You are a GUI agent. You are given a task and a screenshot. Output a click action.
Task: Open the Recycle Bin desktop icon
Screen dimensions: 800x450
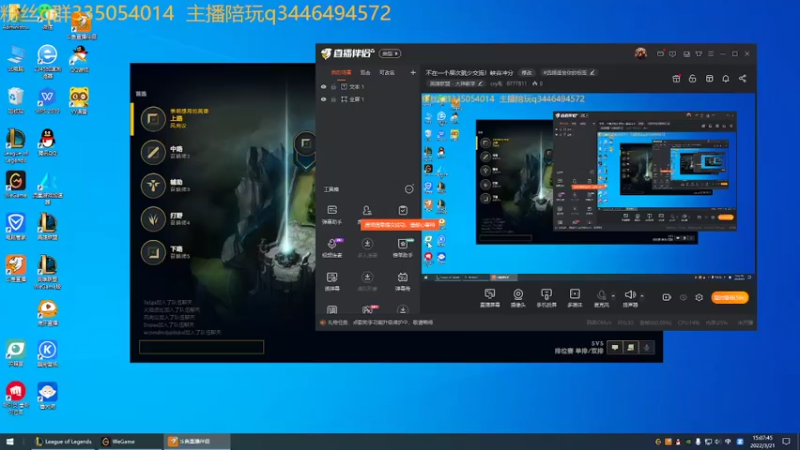pyautogui.click(x=16, y=100)
